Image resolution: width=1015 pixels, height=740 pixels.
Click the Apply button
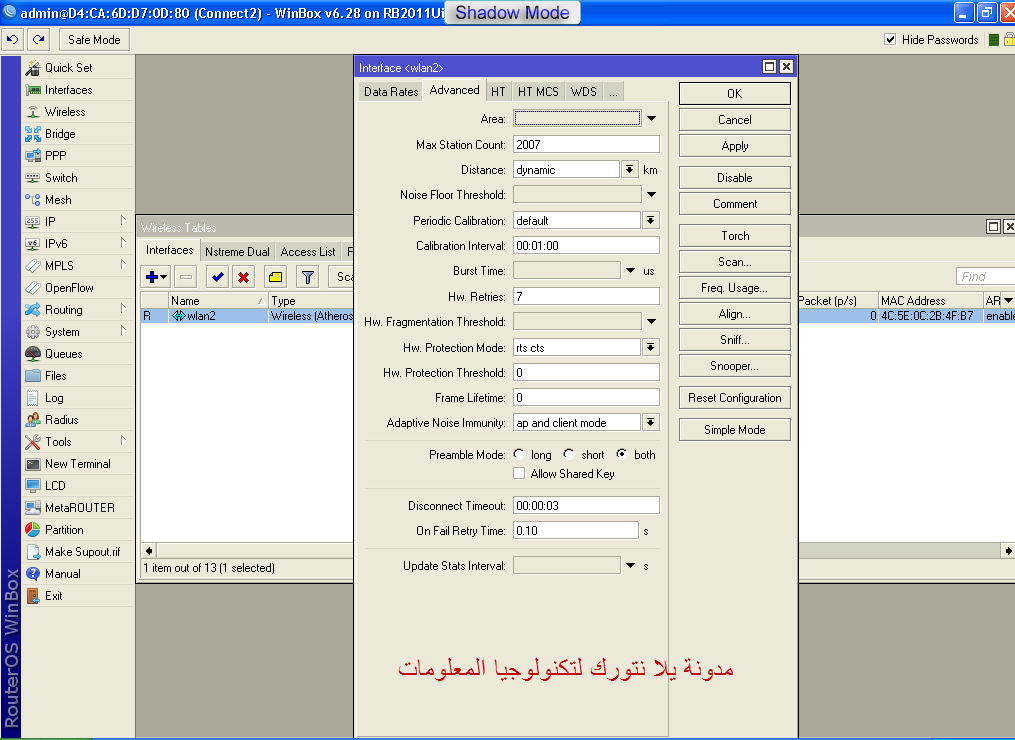[x=735, y=146]
